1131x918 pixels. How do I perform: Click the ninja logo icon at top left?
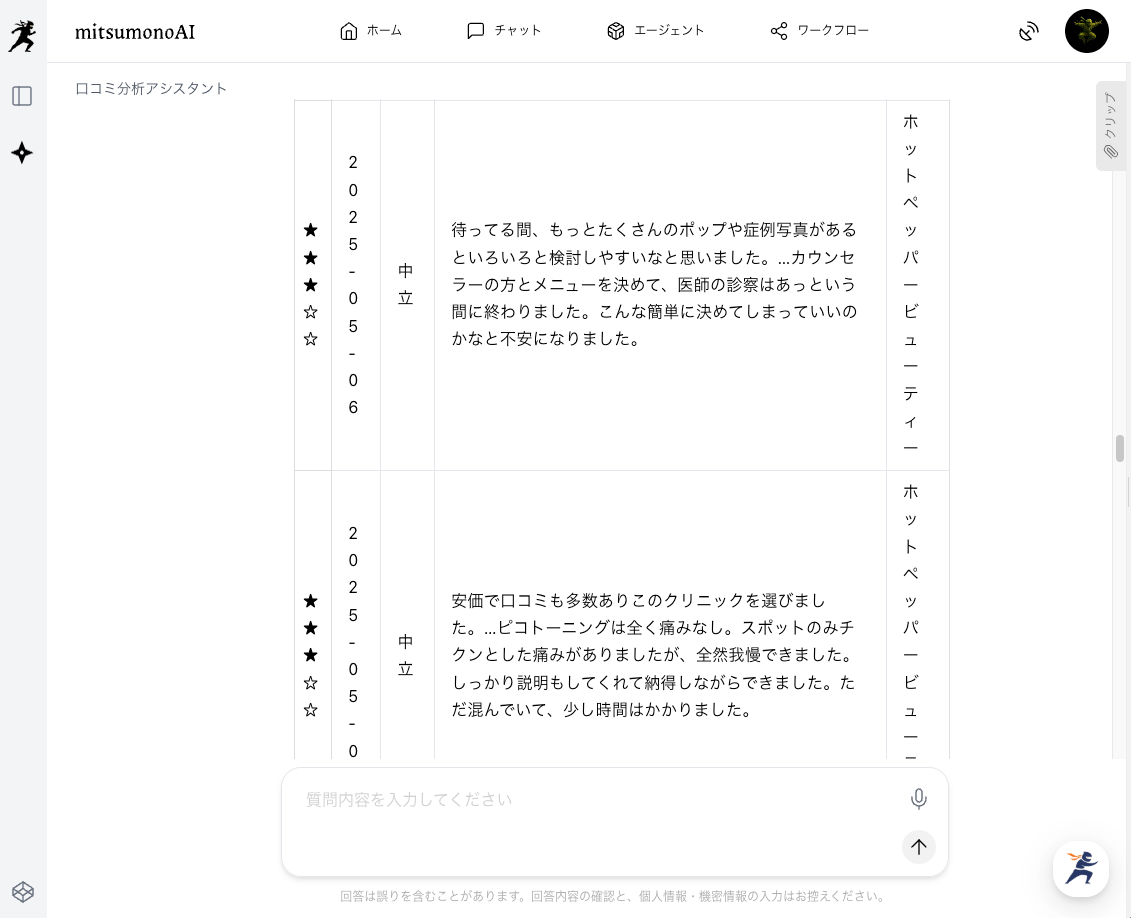point(22,35)
